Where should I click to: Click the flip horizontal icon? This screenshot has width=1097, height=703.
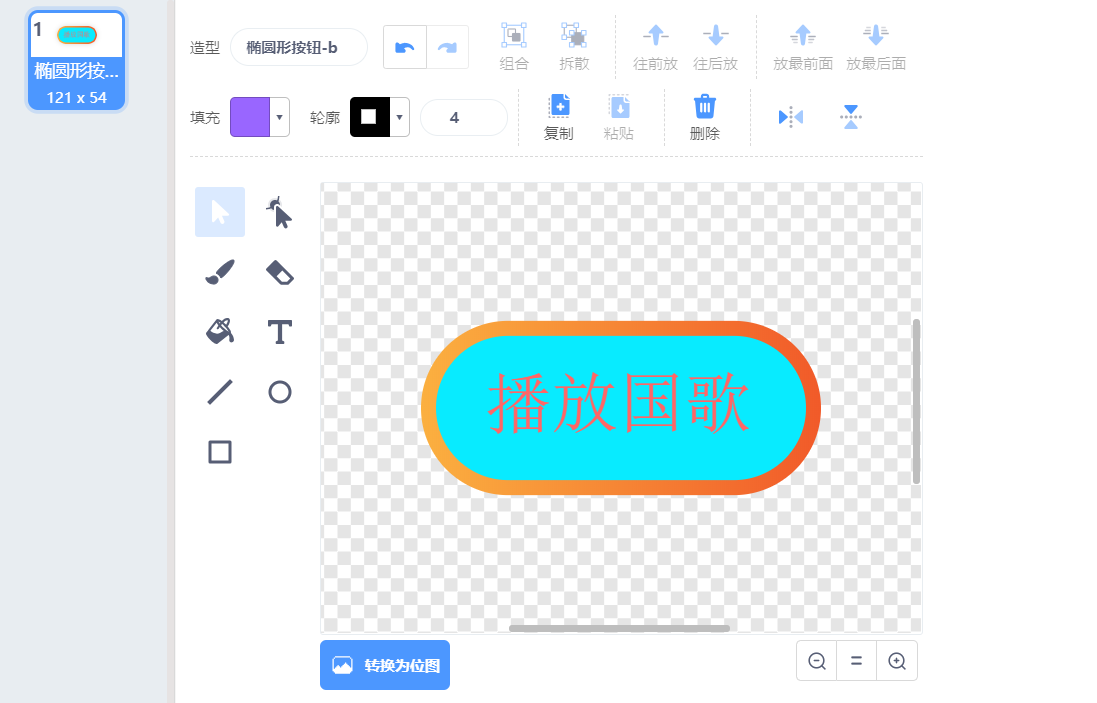tap(790, 117)
